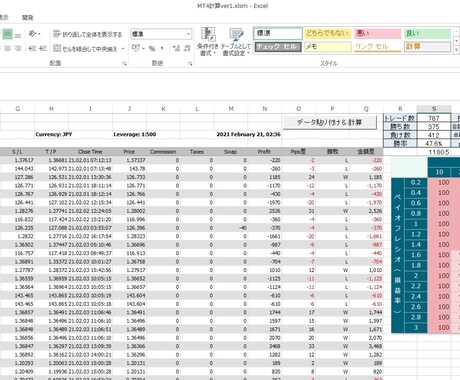
Task: Click the Leverage: 1:500 cell
Action: pos(135,134)
